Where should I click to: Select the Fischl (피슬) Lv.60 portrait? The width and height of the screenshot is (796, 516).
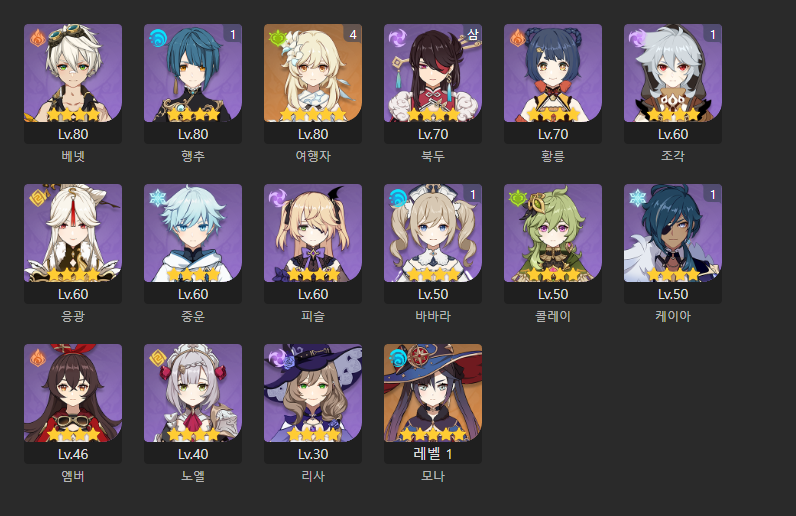(x=313, y=233)
